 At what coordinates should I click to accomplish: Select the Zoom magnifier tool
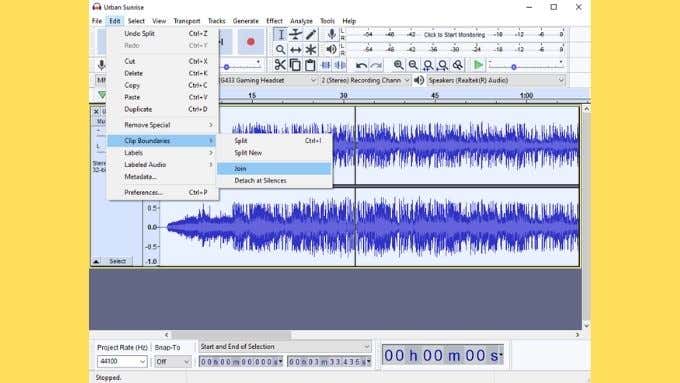(281, 50)
